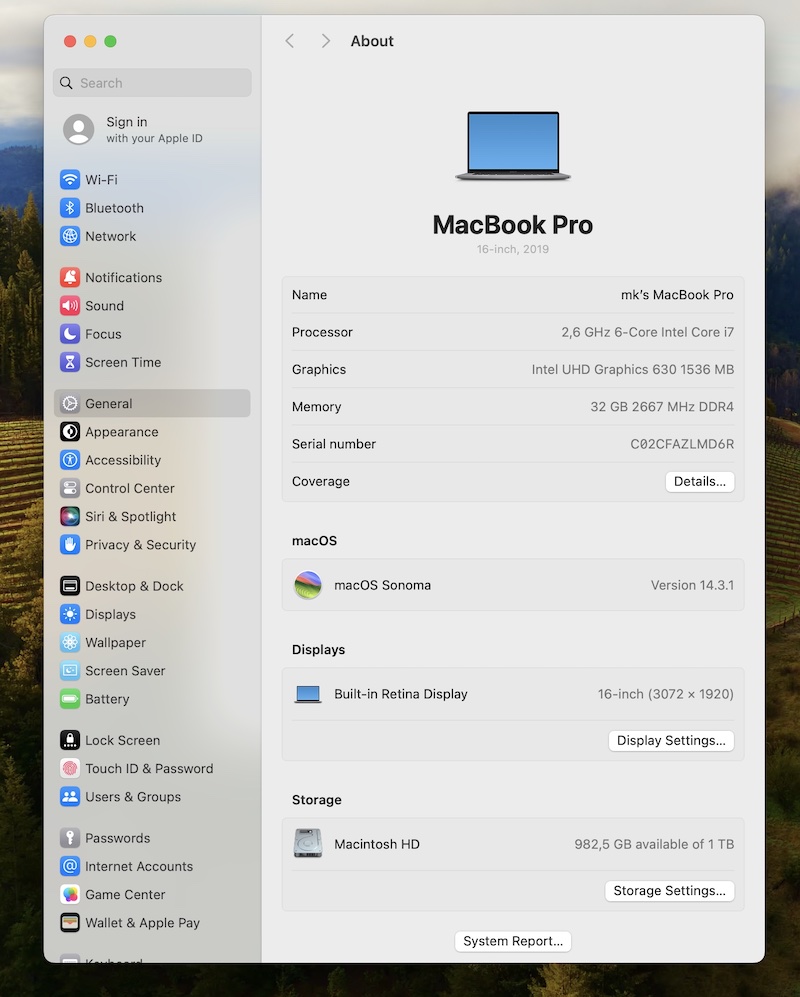Image resolution: width=800 pixels, height=997 pixels.
Task: Open the System Report
Action: [513, 941]
